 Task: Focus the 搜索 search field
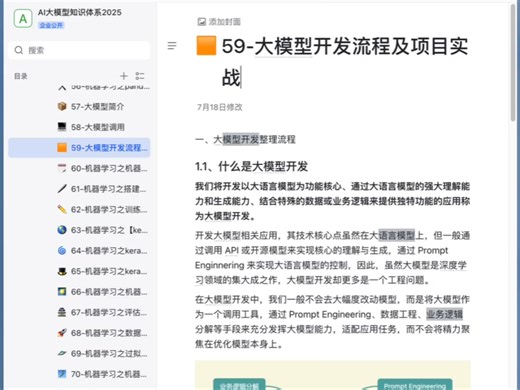(79, 50)
